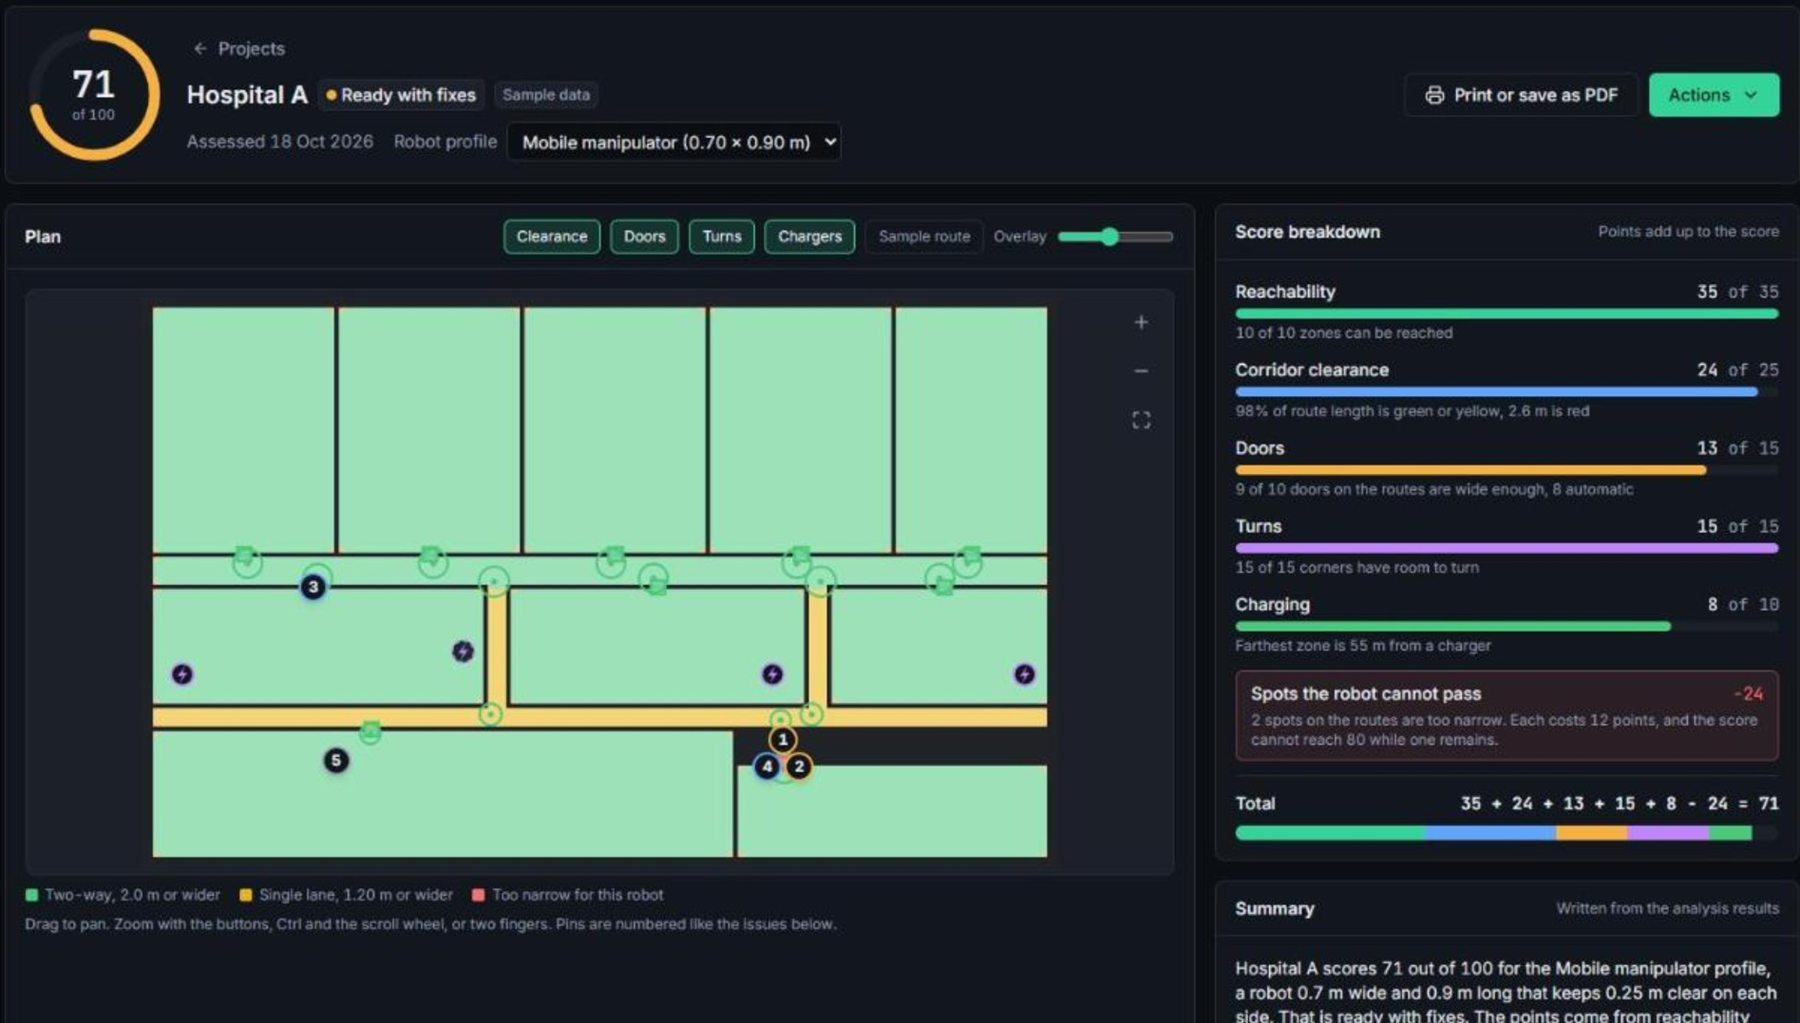
Task: Click the Too narrow legend swatch
Action: [x=479, y=895]
